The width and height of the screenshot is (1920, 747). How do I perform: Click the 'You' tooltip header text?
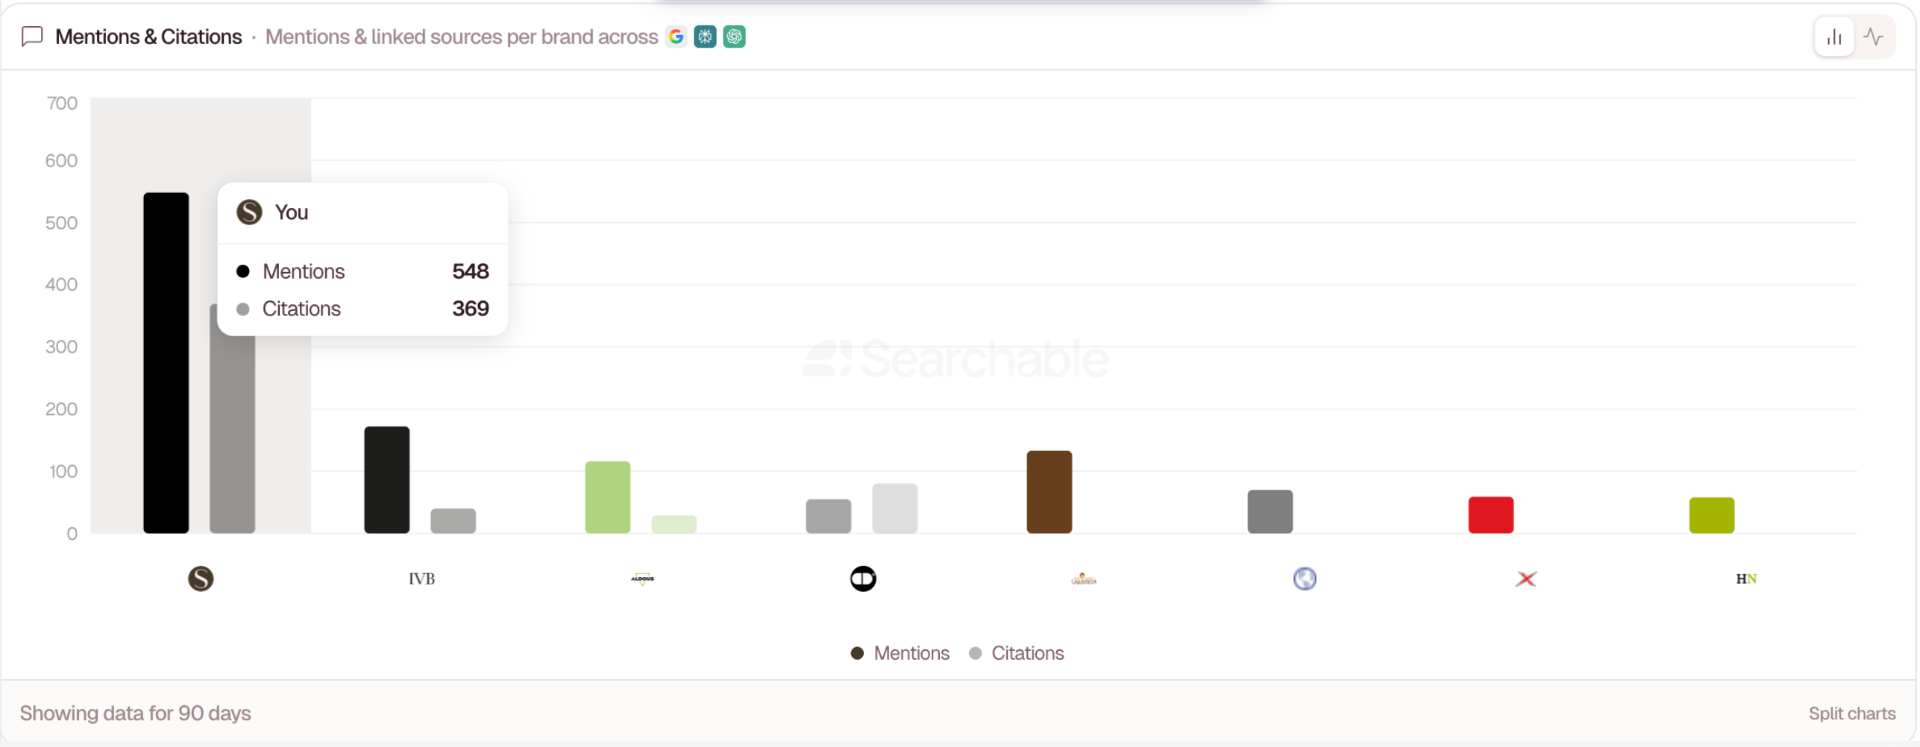[x=292, y=212]
